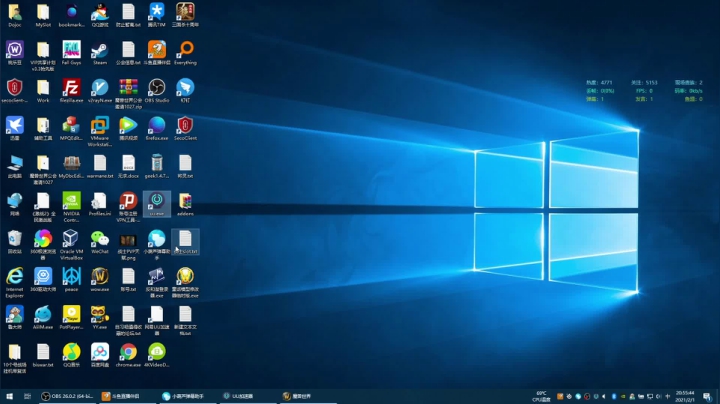Launch the QQ Music shortcut
The image size is (720, 404).
tap(71, 355)
